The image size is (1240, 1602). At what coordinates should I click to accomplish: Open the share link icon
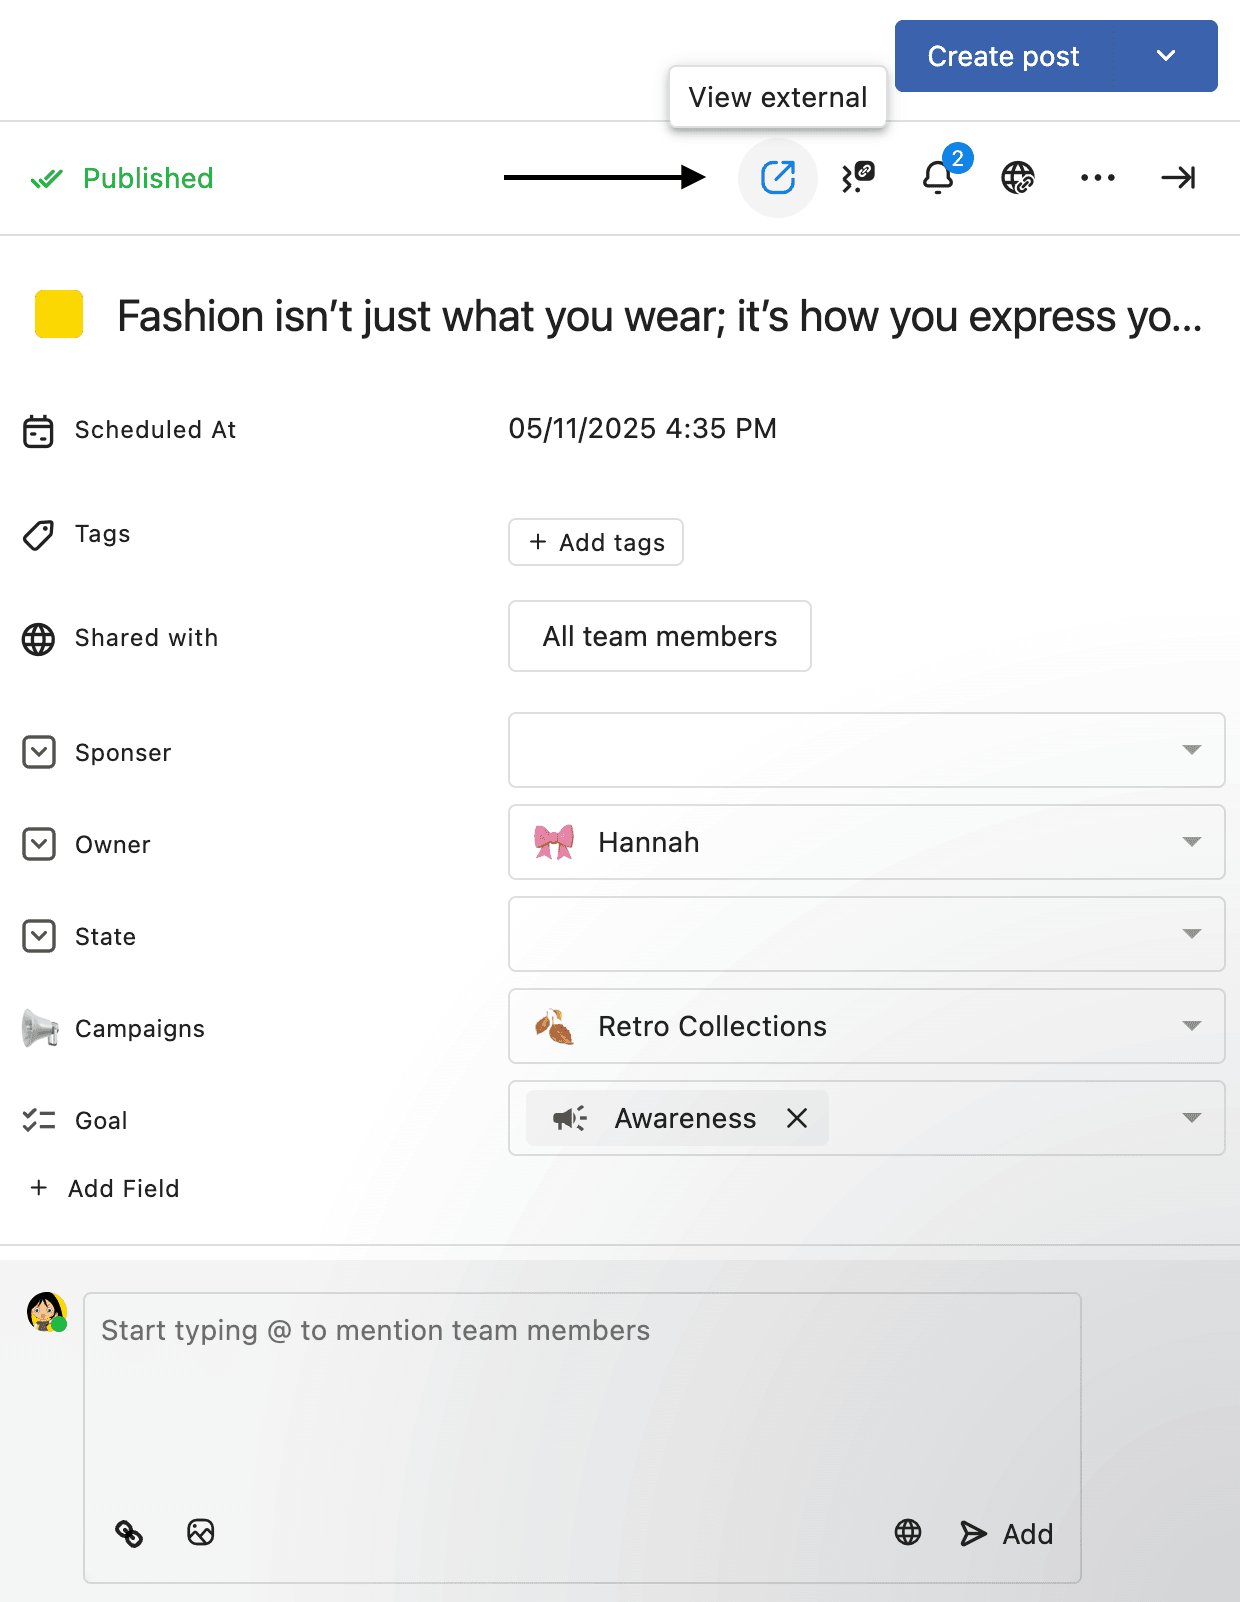point(857,178)
